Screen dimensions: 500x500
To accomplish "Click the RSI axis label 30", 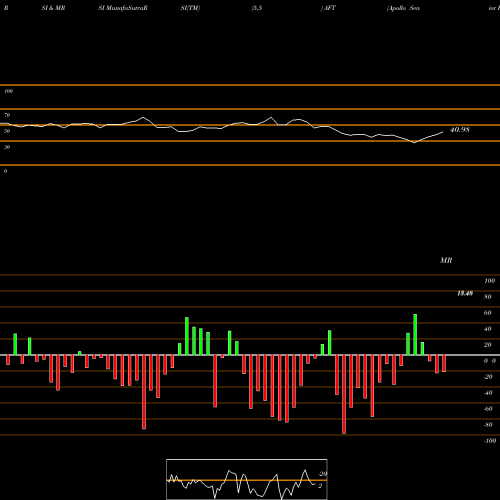I will [7, 147].
